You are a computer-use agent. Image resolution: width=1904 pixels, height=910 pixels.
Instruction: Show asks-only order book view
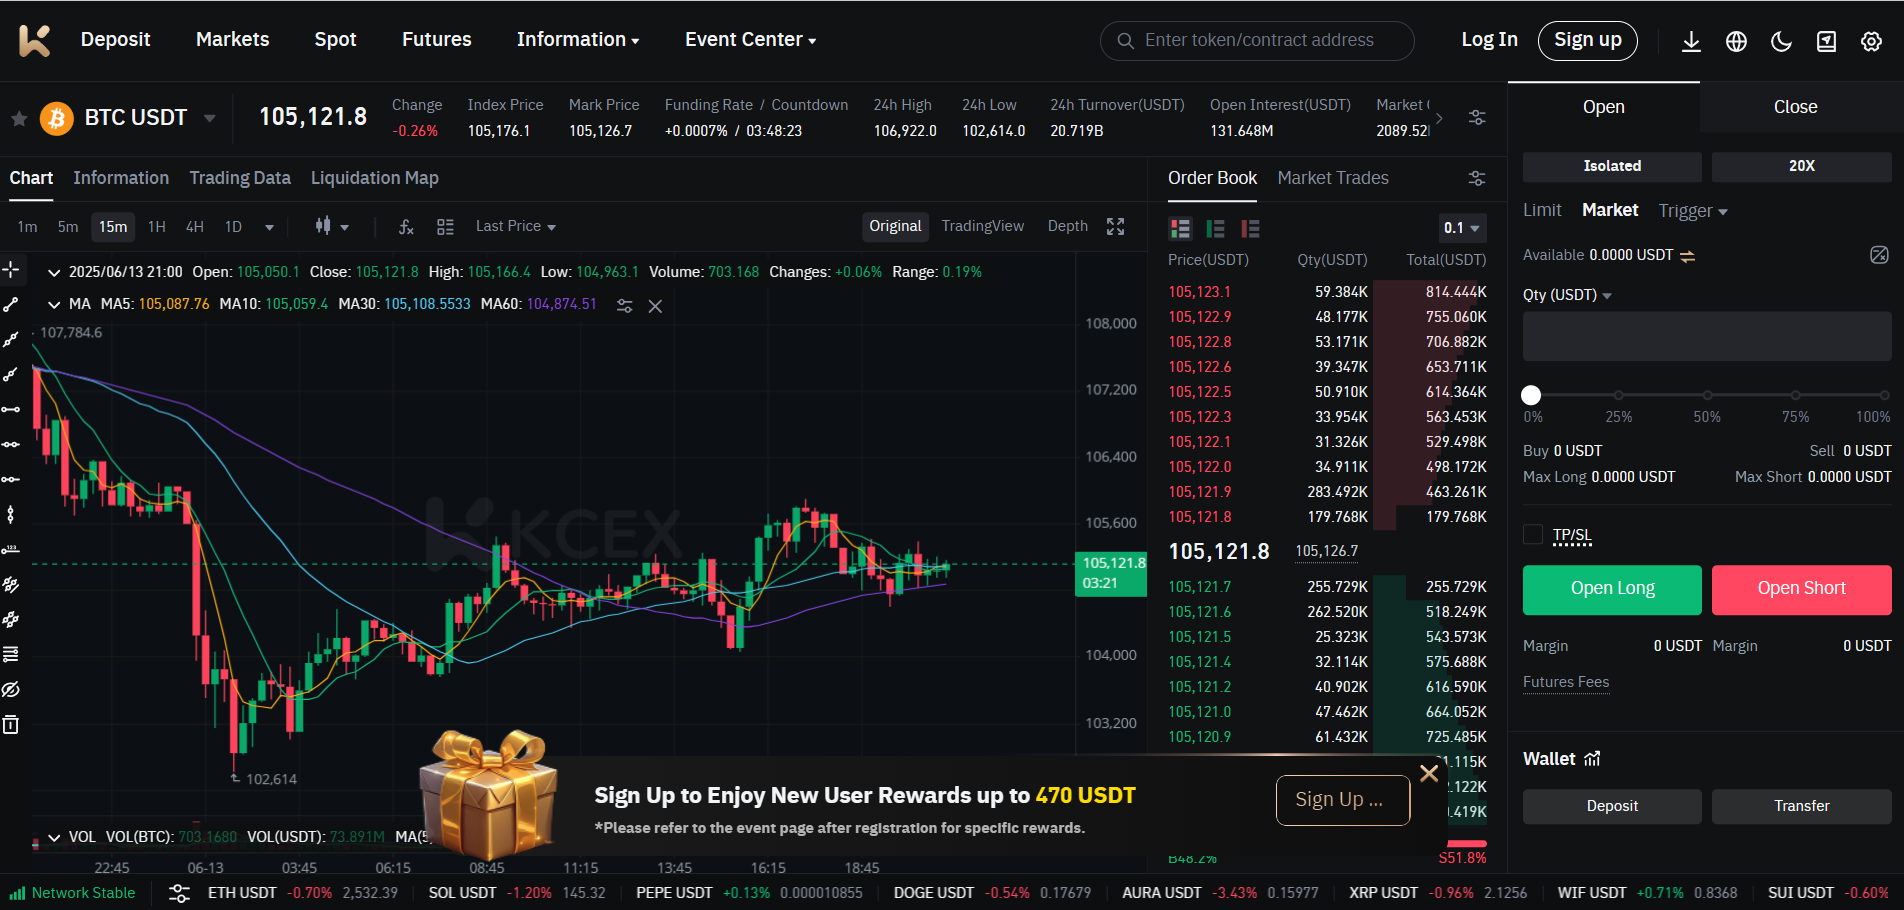click(x=1250, y=229)
